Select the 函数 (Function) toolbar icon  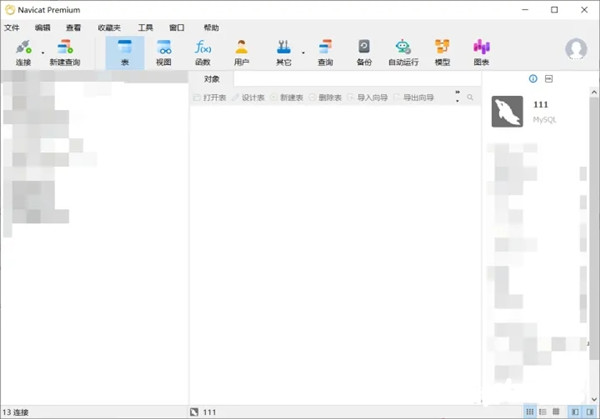pos(203,52)
